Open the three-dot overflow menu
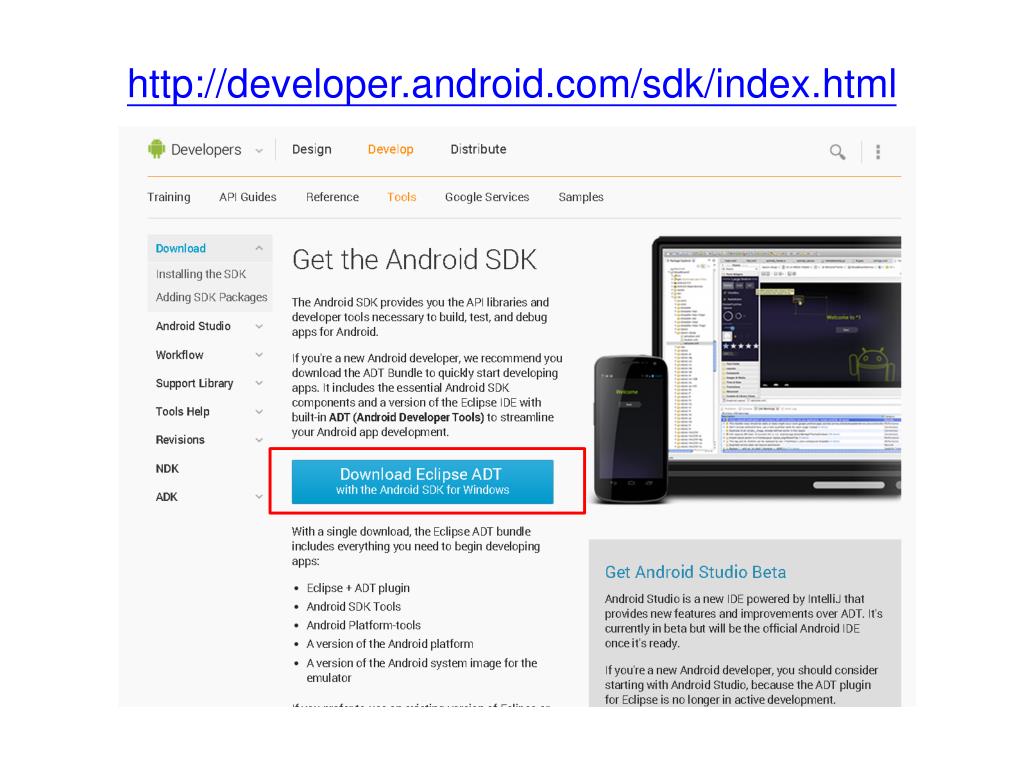1024x768 pixels. tap(878, 152)
